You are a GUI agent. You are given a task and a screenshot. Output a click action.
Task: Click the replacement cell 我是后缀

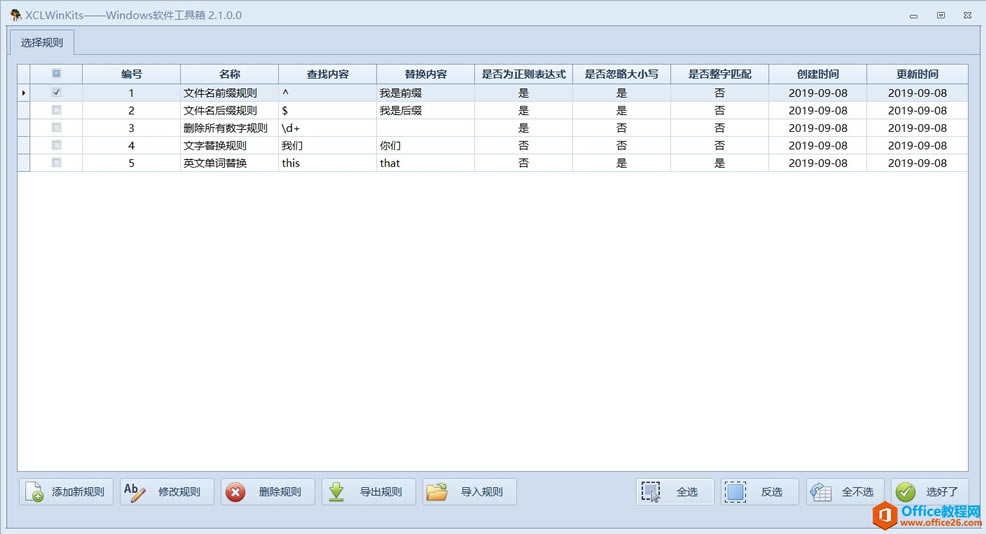[426, 110]
